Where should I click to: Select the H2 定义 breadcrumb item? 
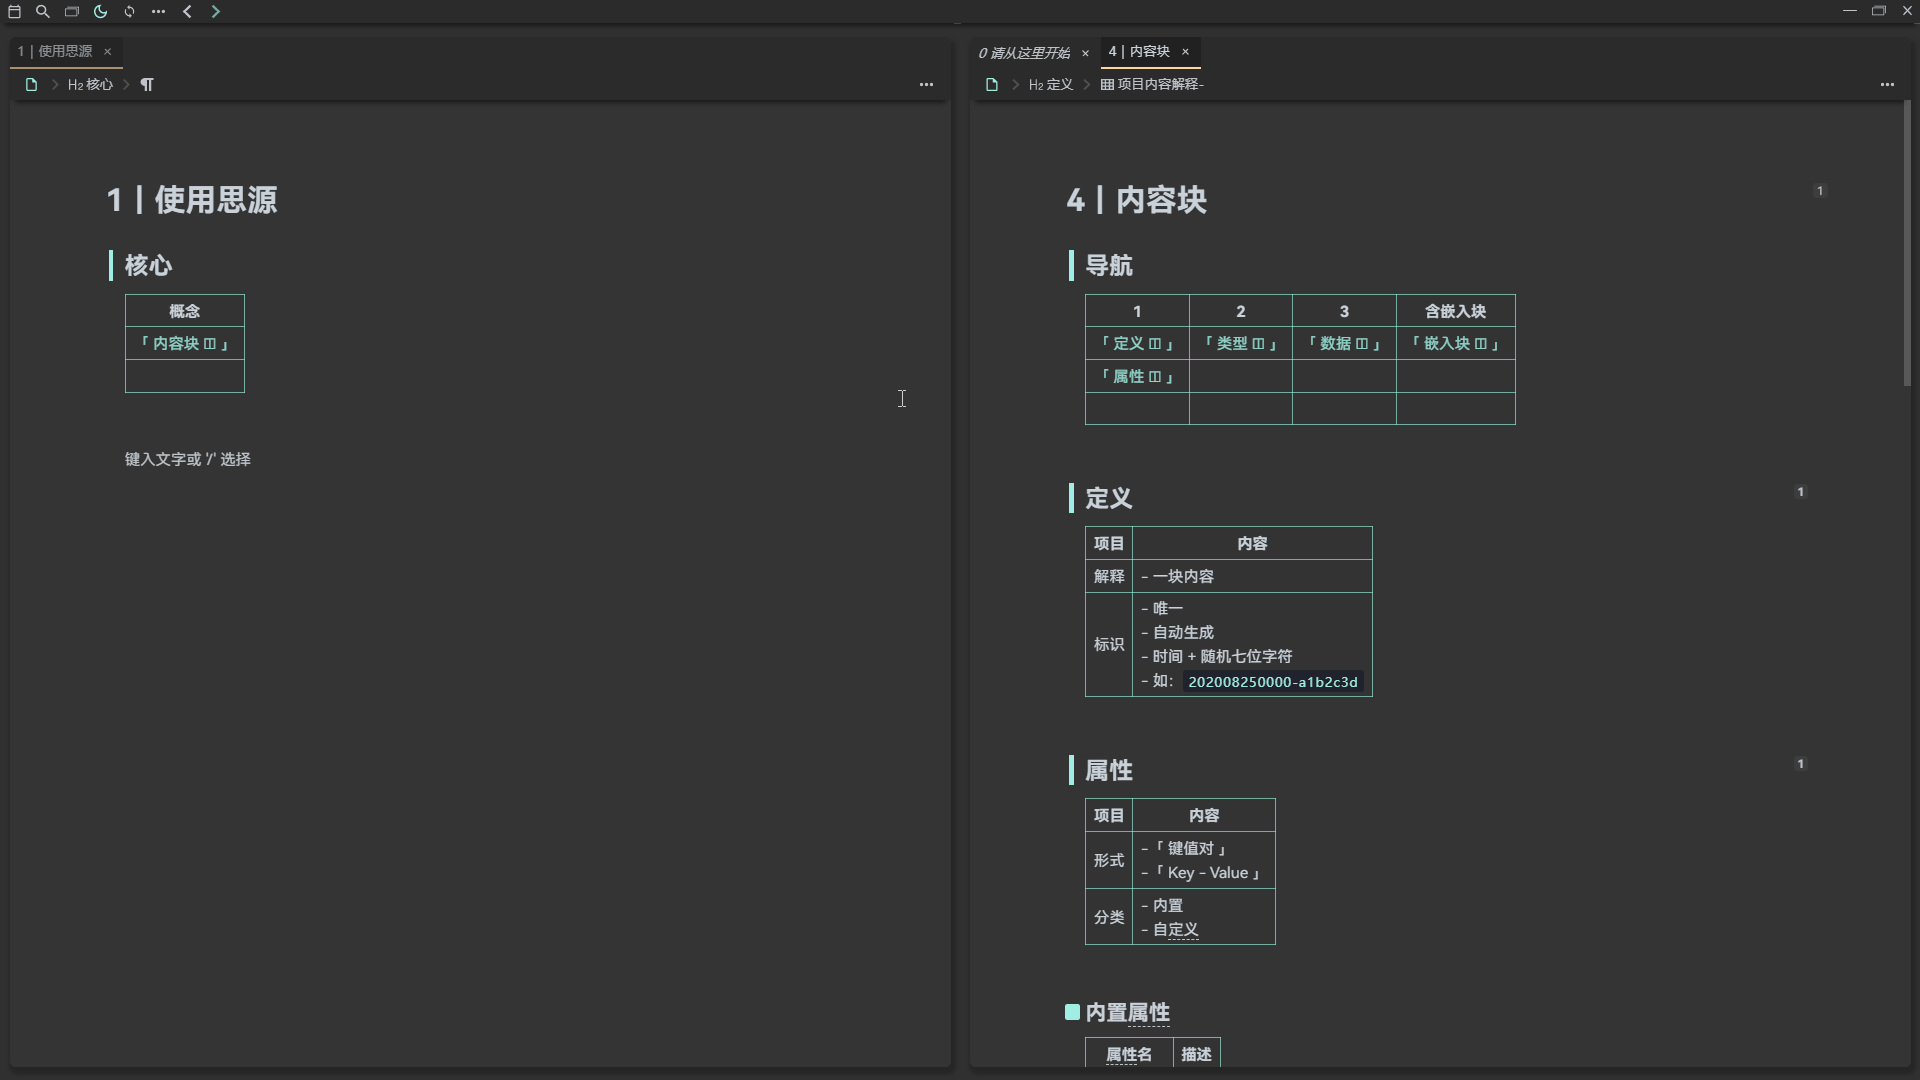1050,85
